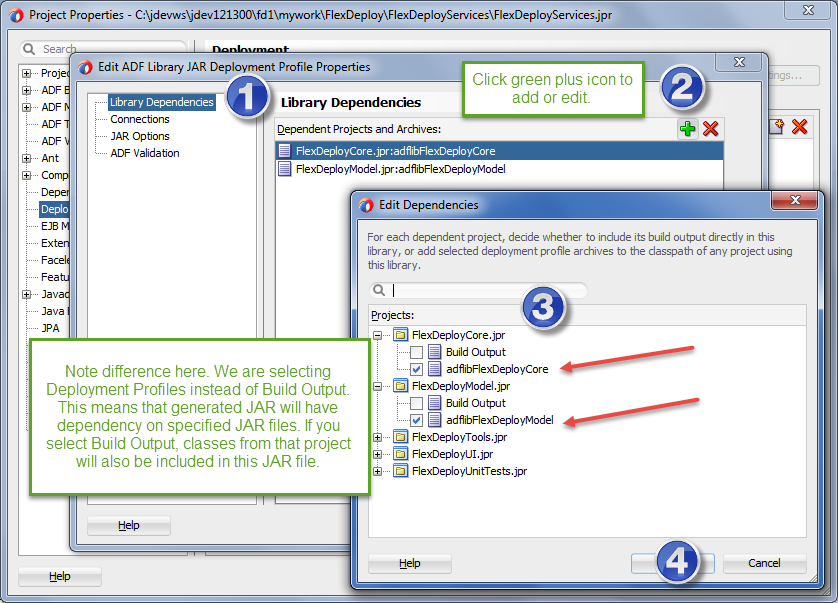The height and width of the screenshot is (603, 838).
Task: Expand FlexDeployTools.jpr node
Action: coord(378,438)
